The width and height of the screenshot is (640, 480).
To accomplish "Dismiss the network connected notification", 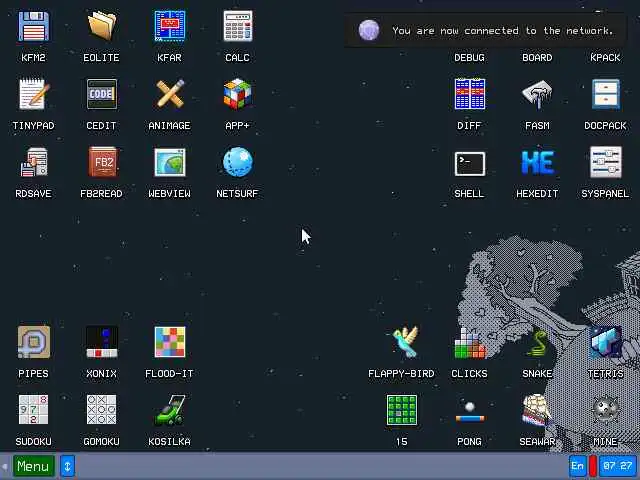I will 485,31.
